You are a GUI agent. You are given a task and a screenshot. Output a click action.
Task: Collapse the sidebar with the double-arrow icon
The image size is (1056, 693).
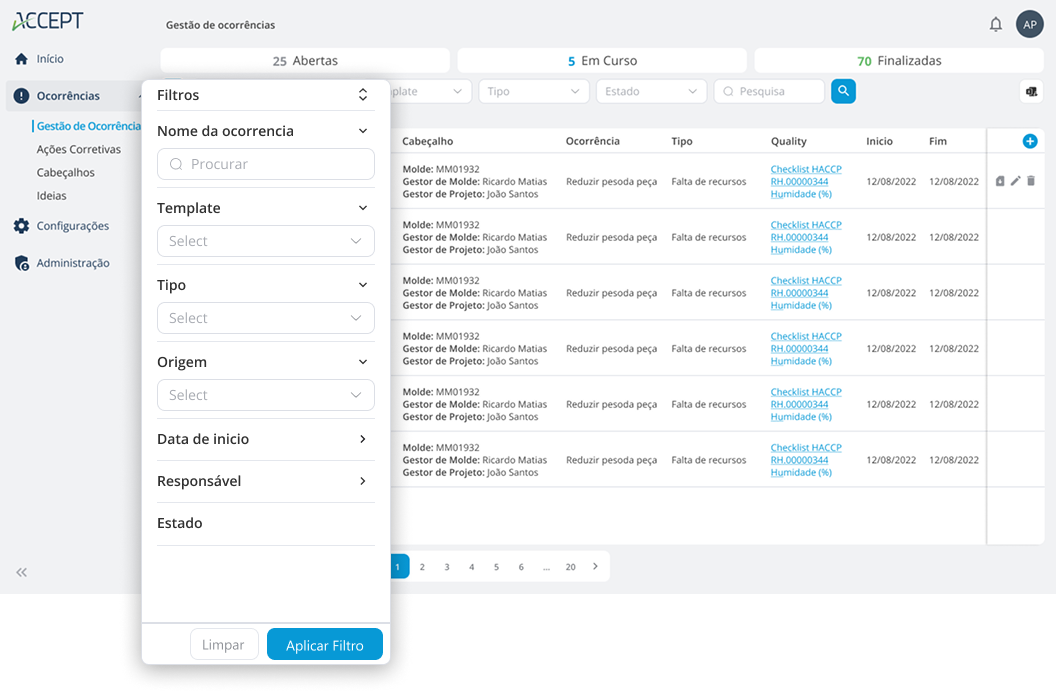coord(22,572)
